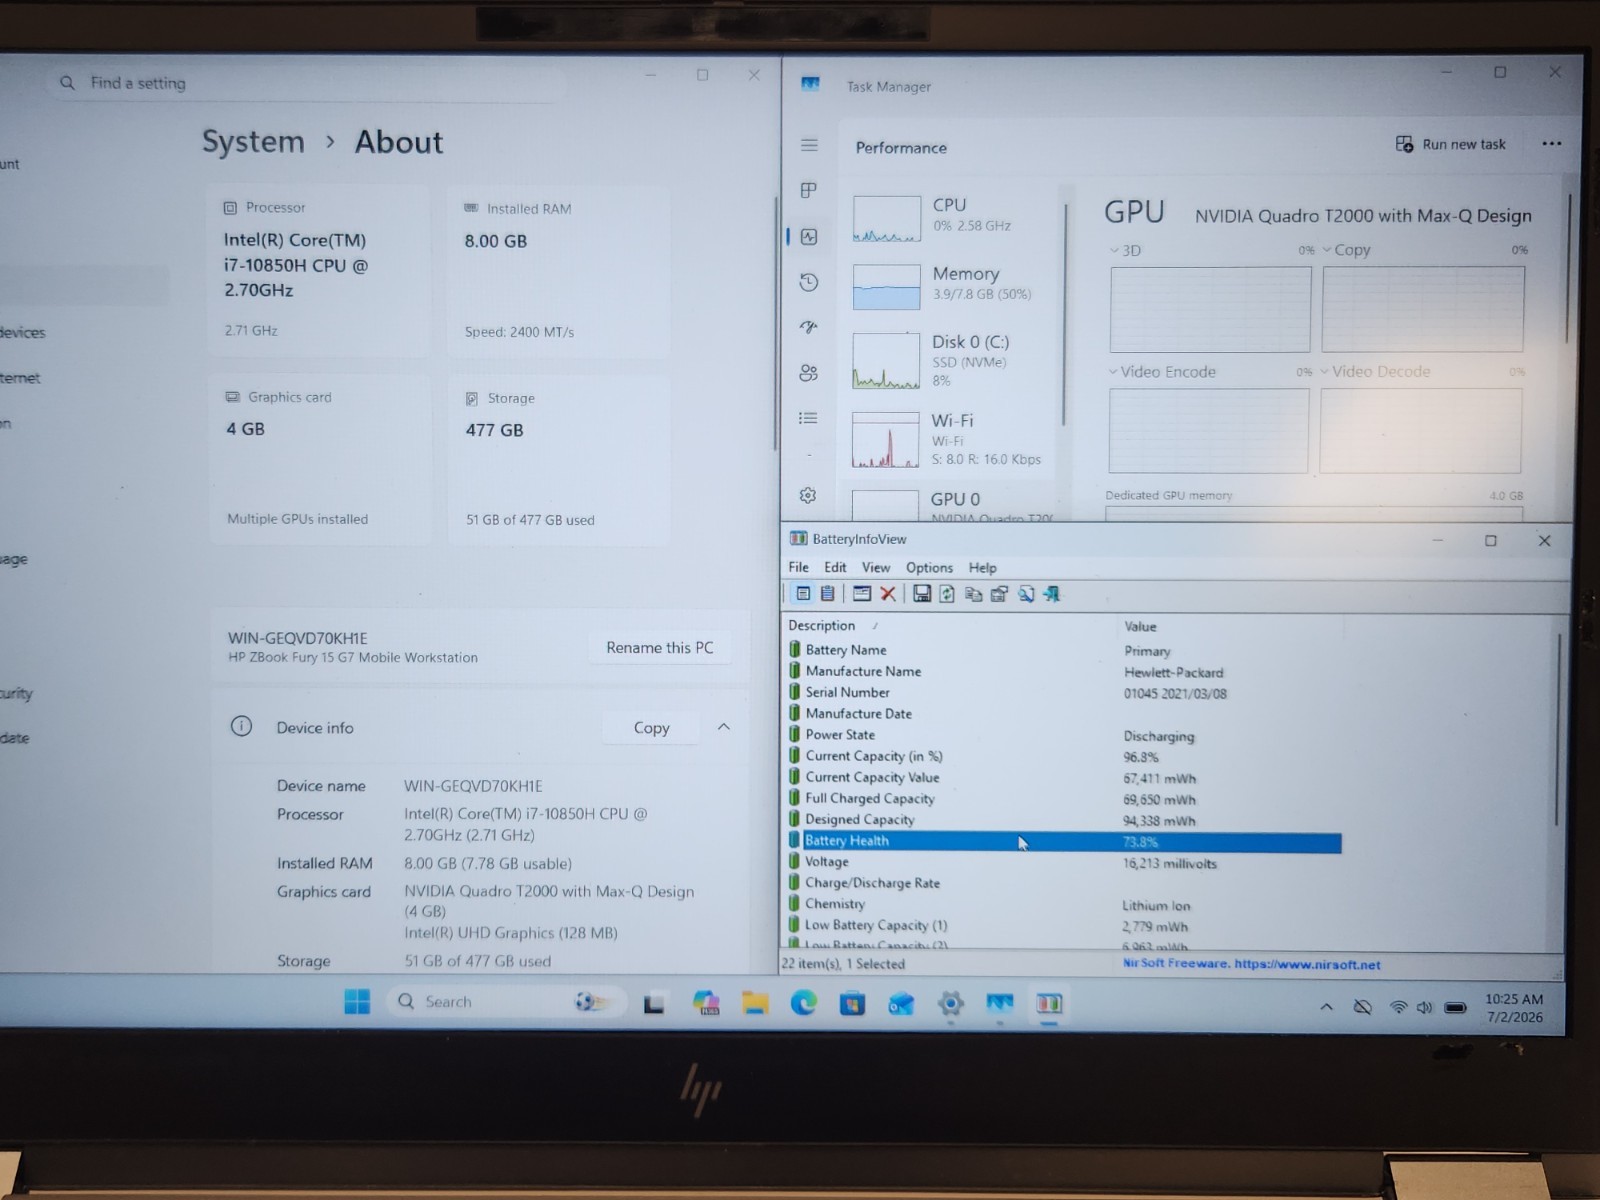1600x1200 pixels.
Task: Click Rename this PC button
Action: [x=660, y=648]
